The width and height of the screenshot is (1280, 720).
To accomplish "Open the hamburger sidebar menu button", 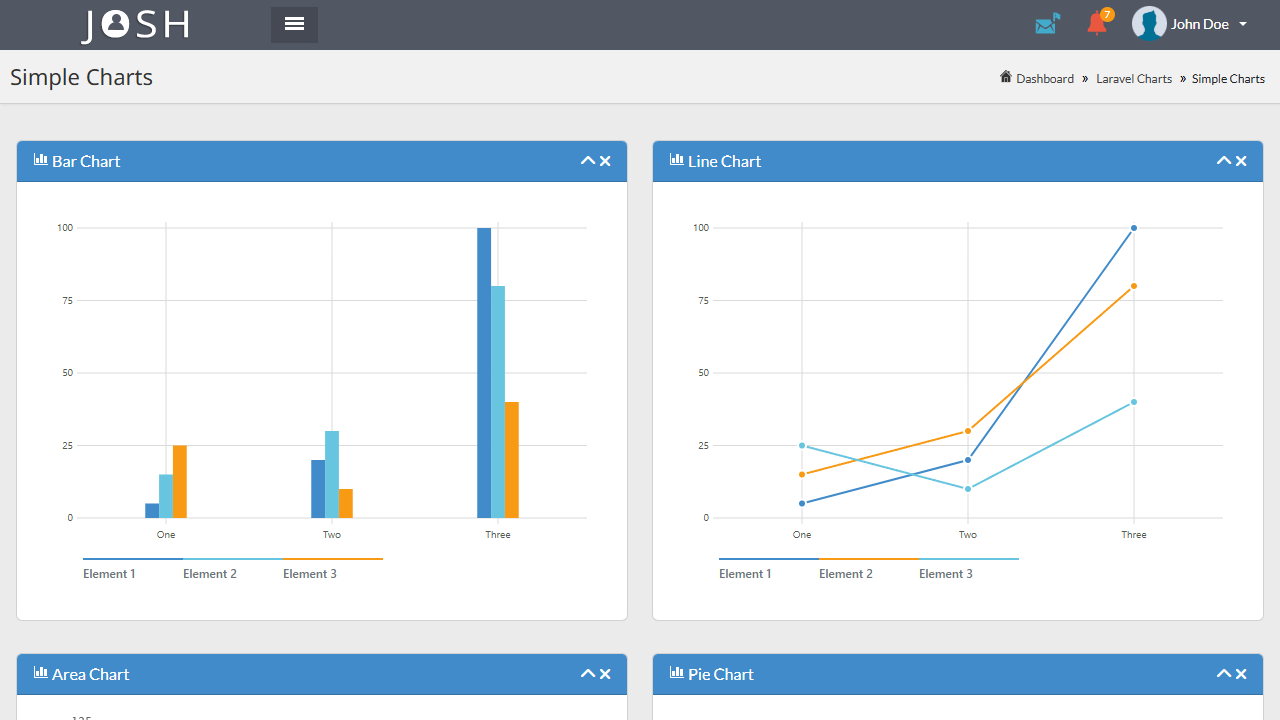I will point(294,24).
